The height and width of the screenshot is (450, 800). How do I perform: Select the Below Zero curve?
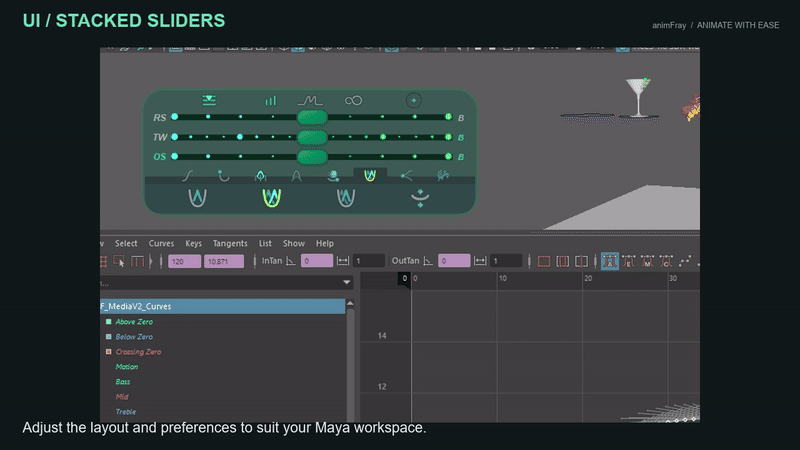(134, 337)
